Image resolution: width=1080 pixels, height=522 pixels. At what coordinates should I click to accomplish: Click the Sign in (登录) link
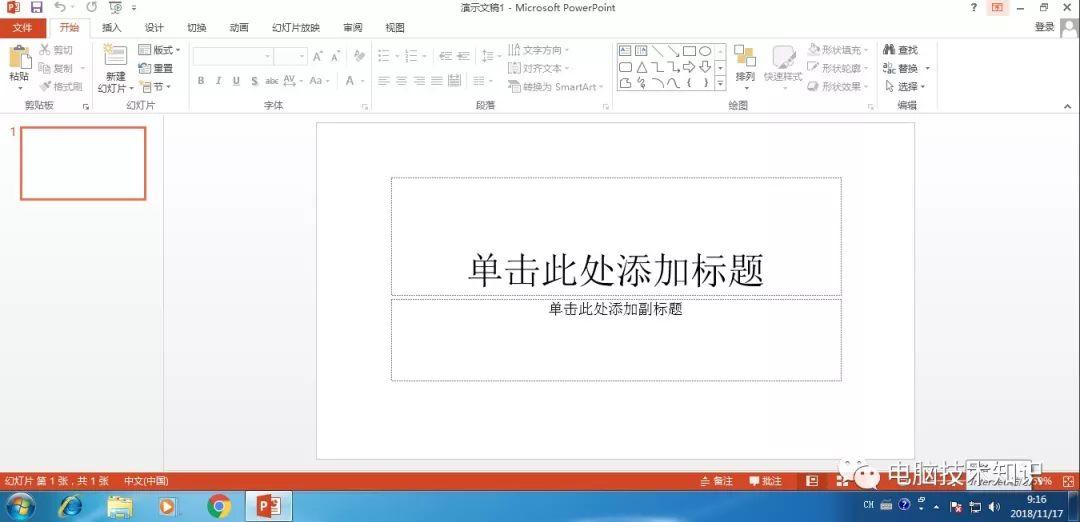(1044, 27)
